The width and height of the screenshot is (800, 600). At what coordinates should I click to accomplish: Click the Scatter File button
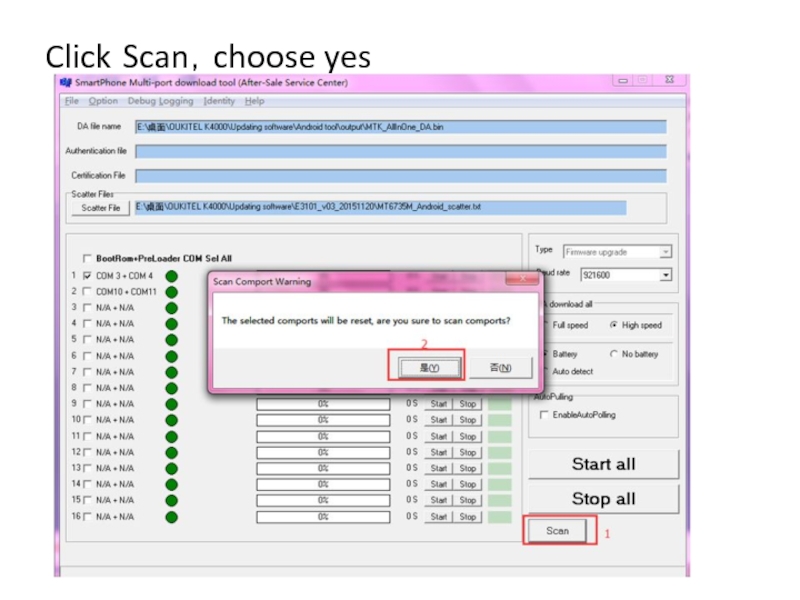101,208
